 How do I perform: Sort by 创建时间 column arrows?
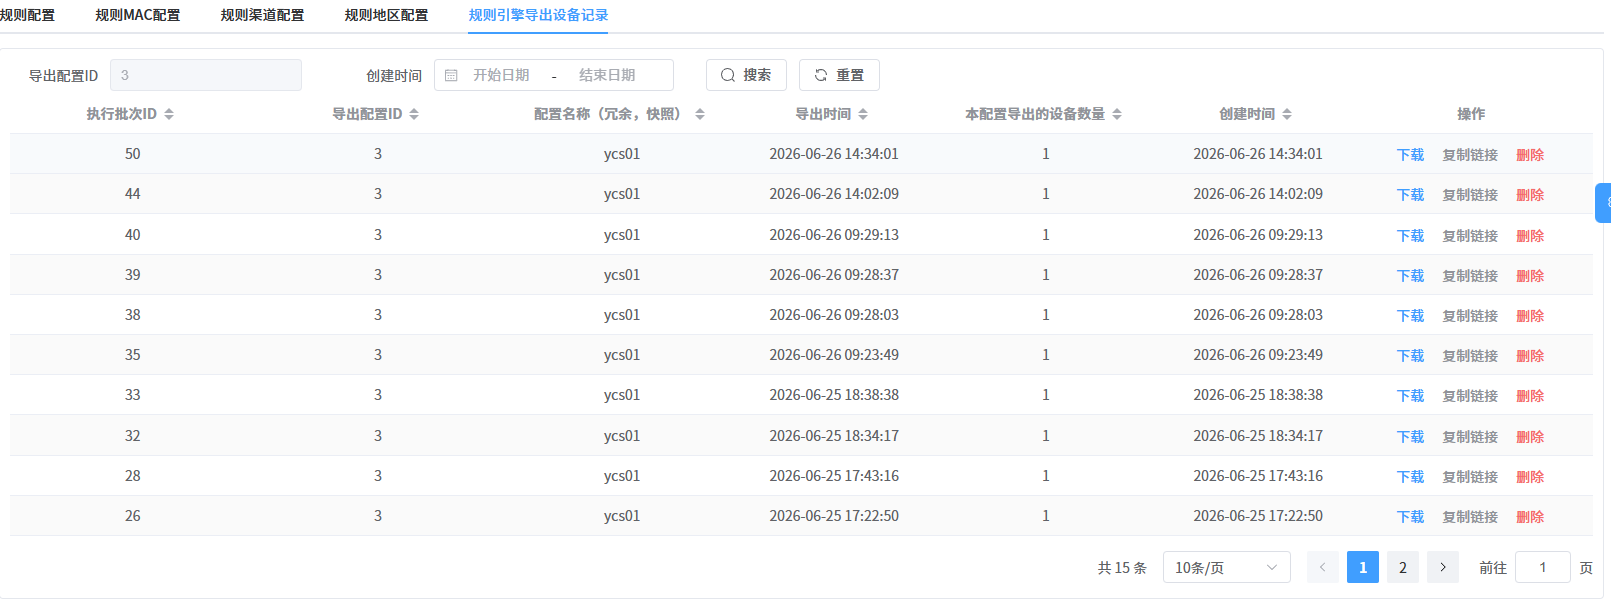click(1287, 114)
